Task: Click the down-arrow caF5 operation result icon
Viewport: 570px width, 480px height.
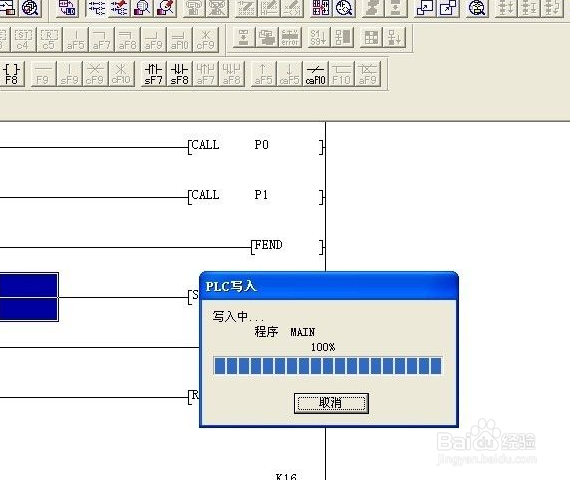Action: pyautogui.click(x=289, y=74)
